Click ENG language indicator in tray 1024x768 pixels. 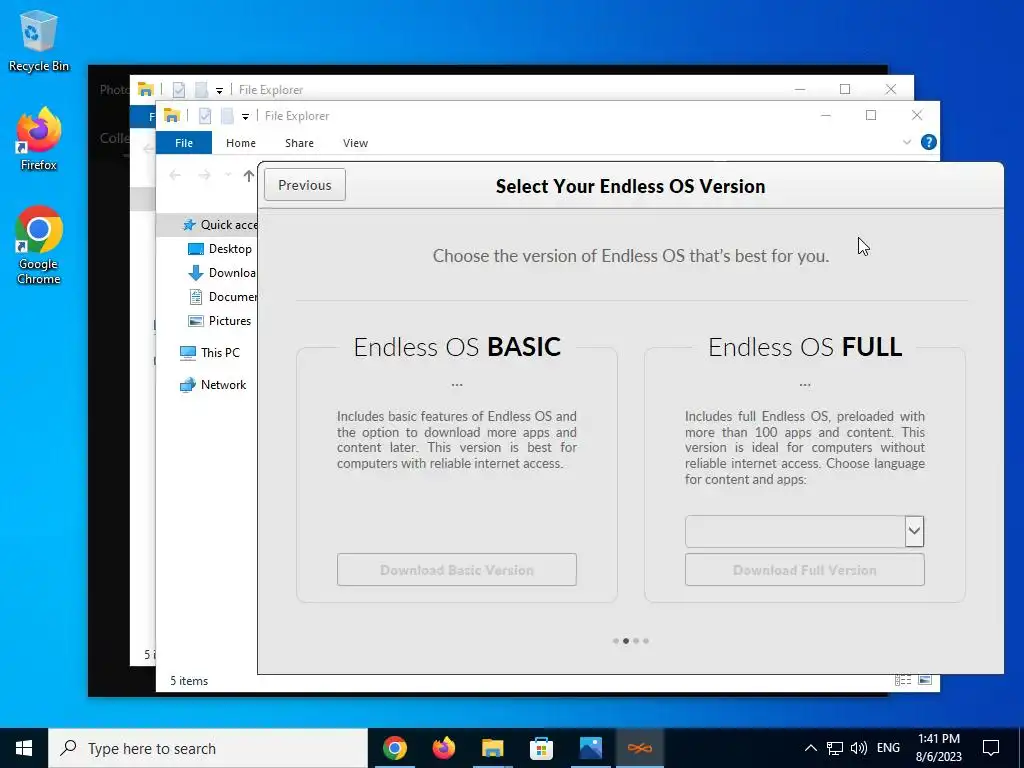888,748
